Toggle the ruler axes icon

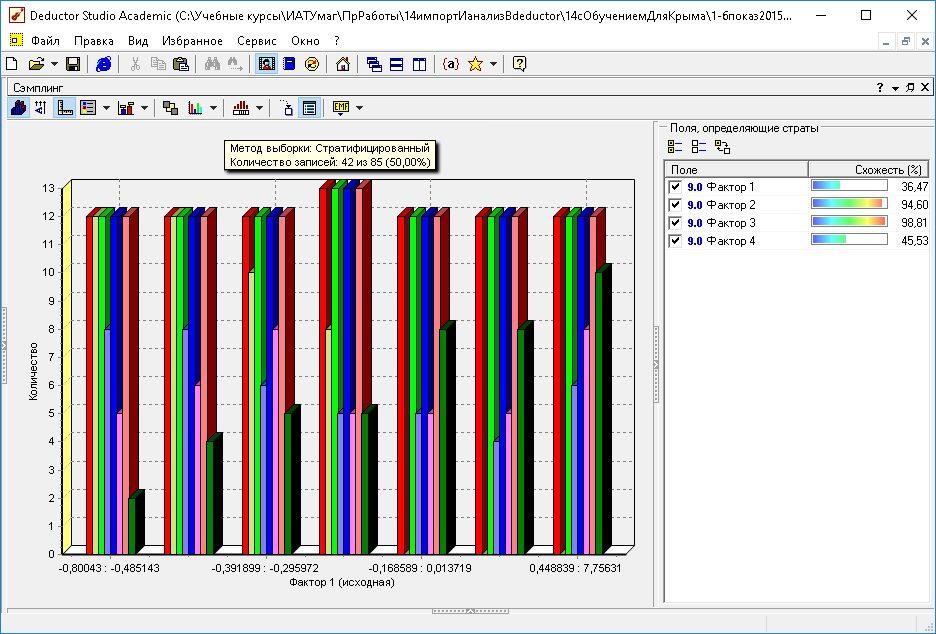pos(64,108)
